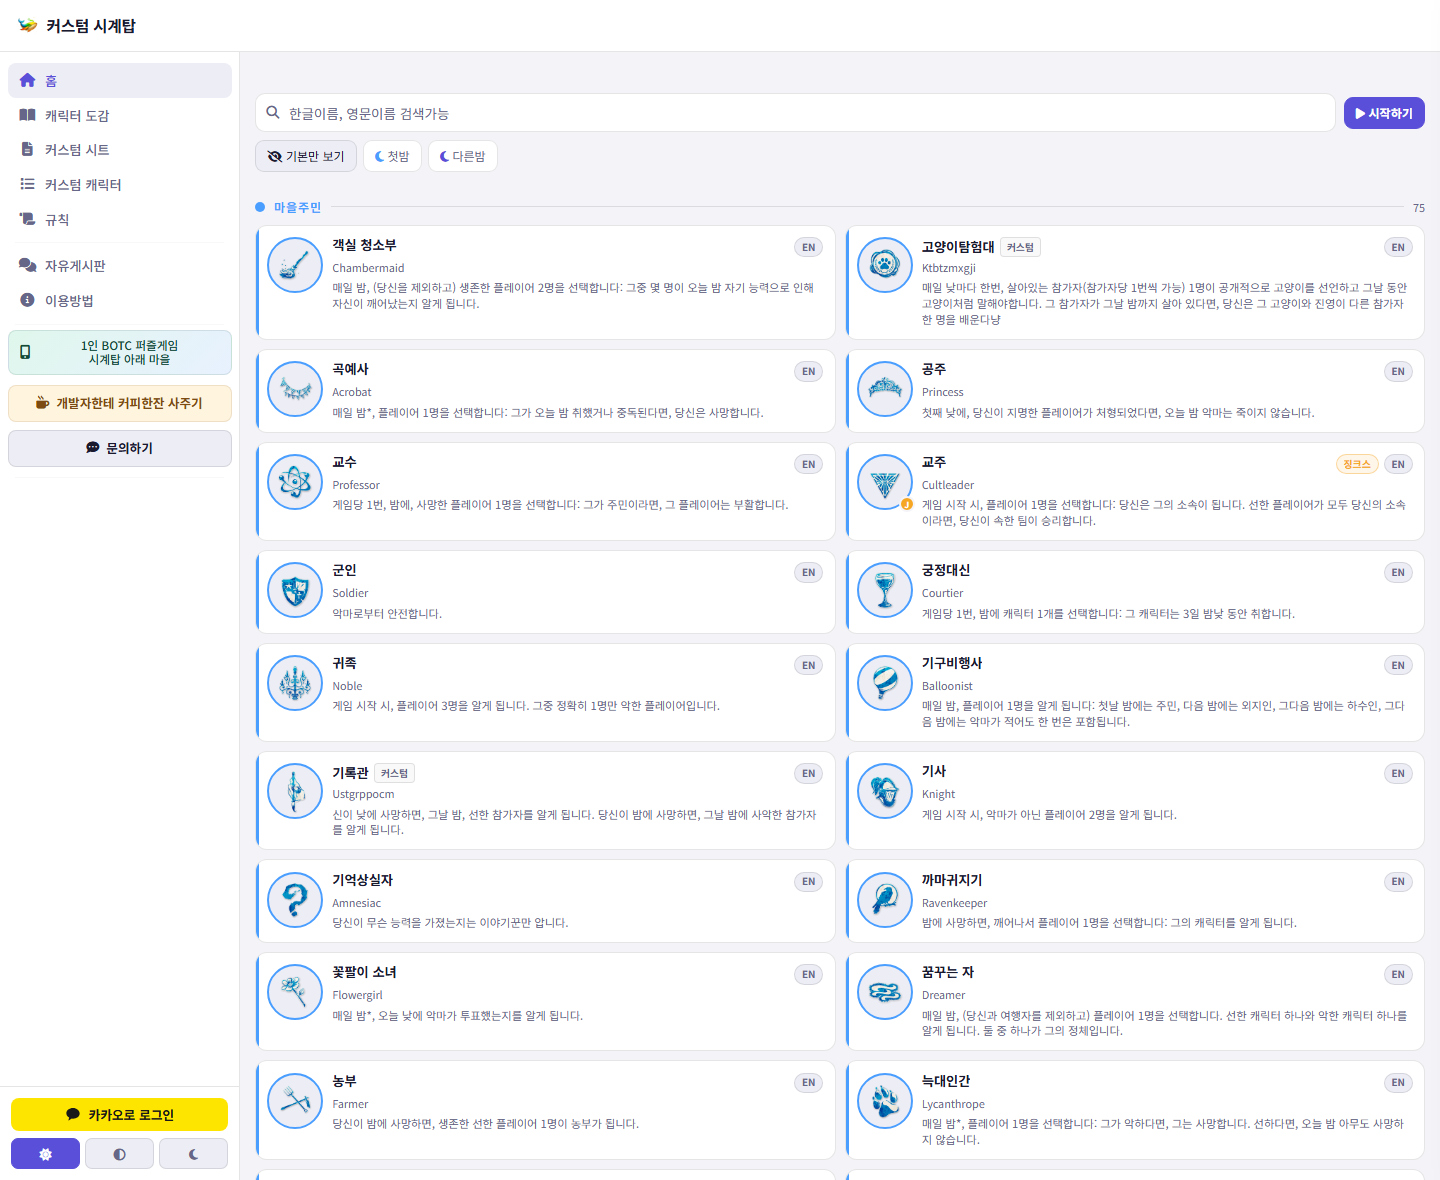The height and width of the screenshot is (1180, 1440).
Task: Click the 'Noble' English name
Action: 347,687
